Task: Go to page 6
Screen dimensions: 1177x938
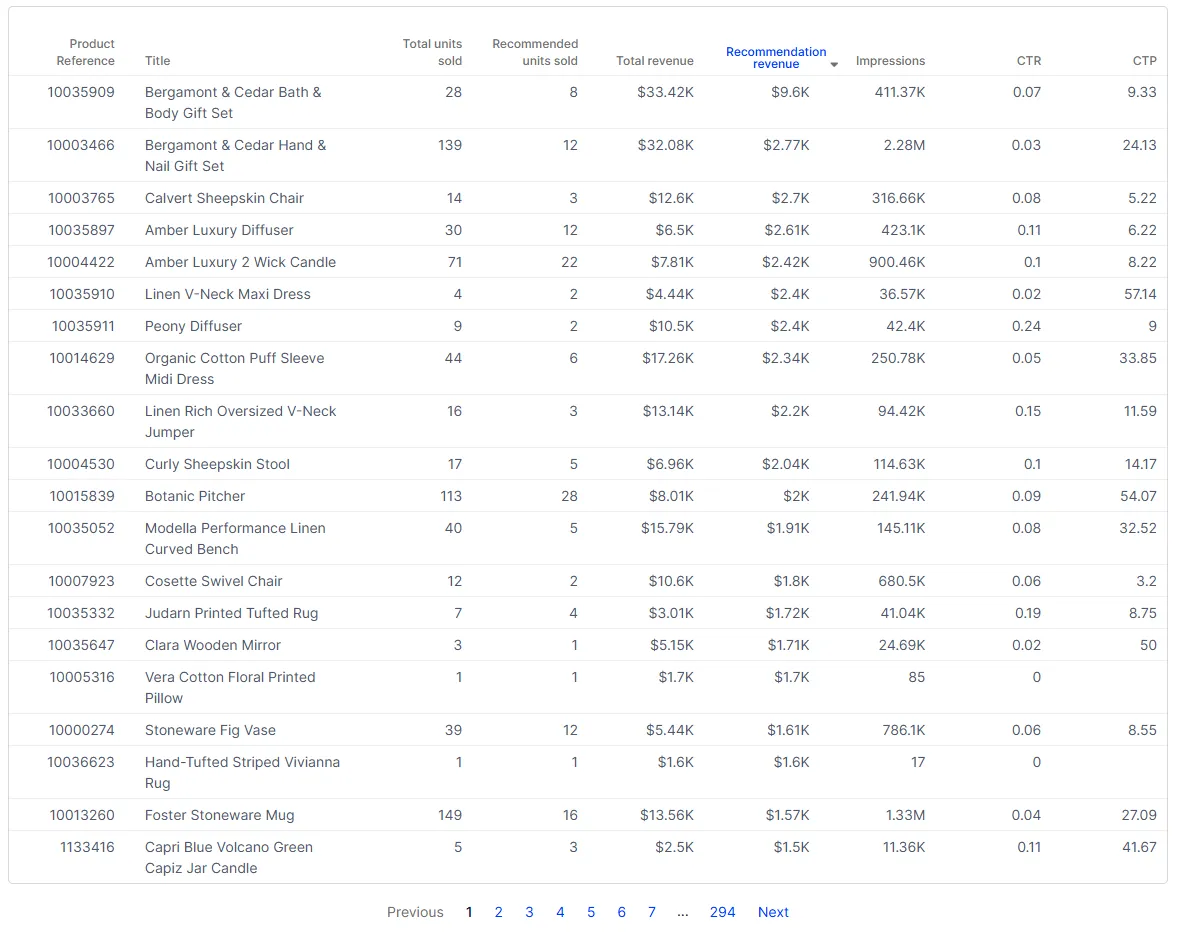Action: point(622,912)
